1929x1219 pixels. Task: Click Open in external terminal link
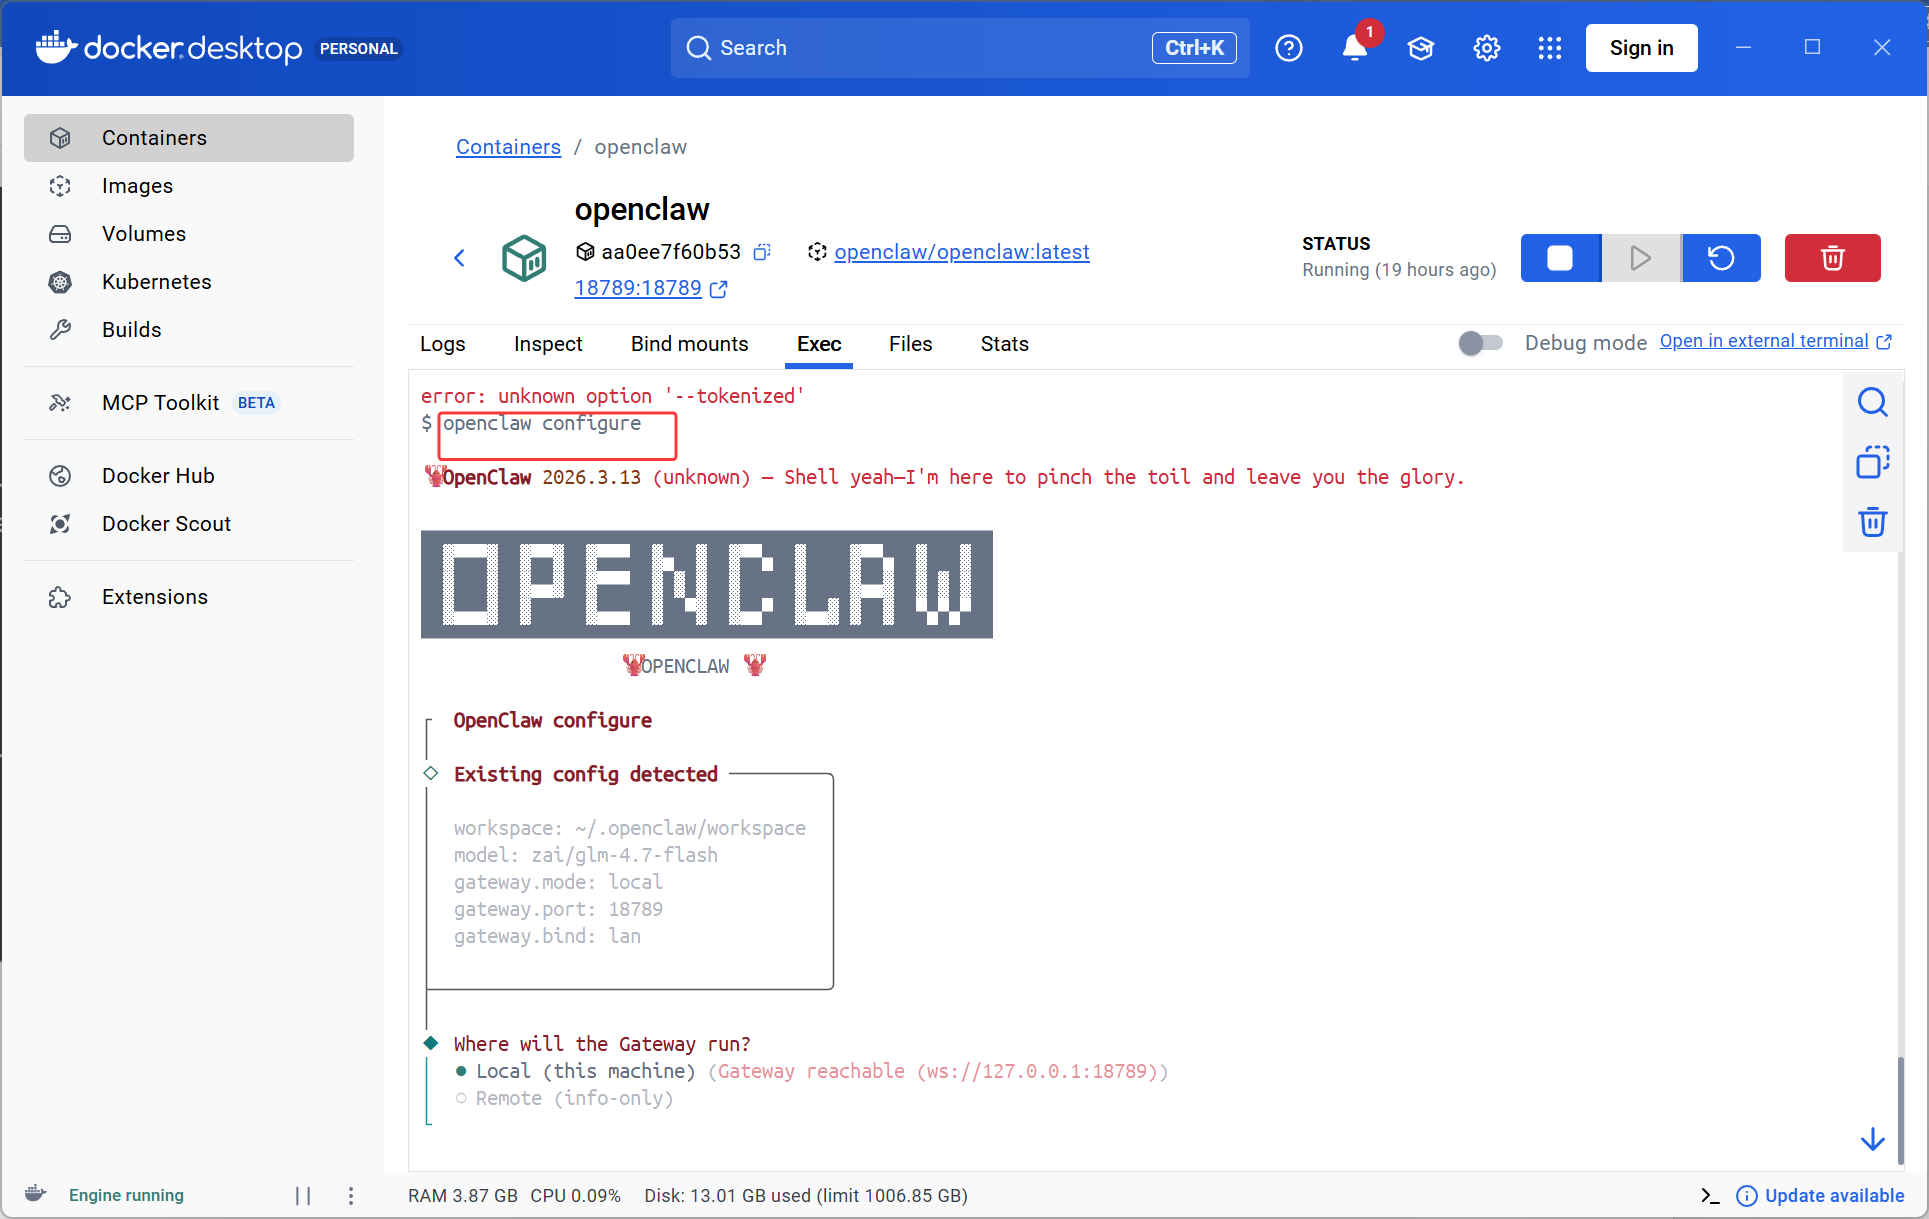click(1776, 341)
